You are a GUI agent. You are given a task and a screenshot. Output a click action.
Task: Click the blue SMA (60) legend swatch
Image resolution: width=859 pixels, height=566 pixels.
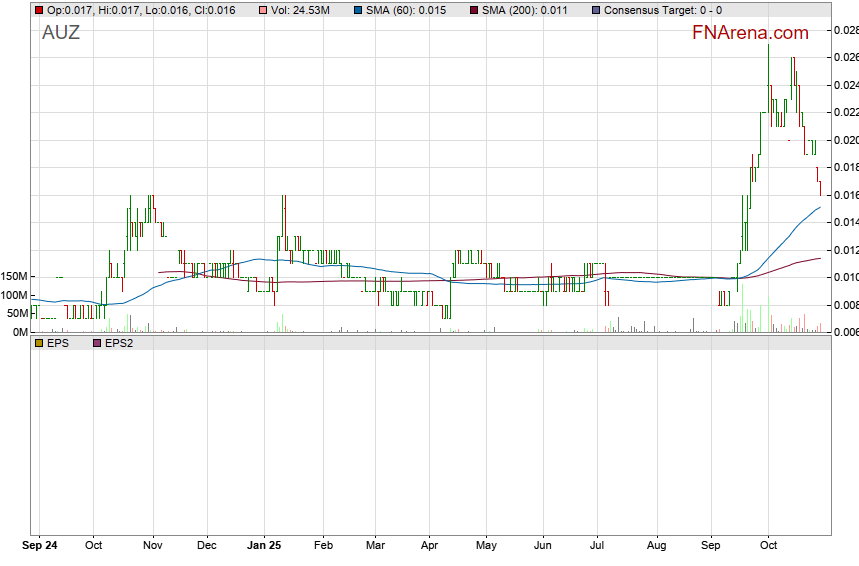(x=357, y=10)
